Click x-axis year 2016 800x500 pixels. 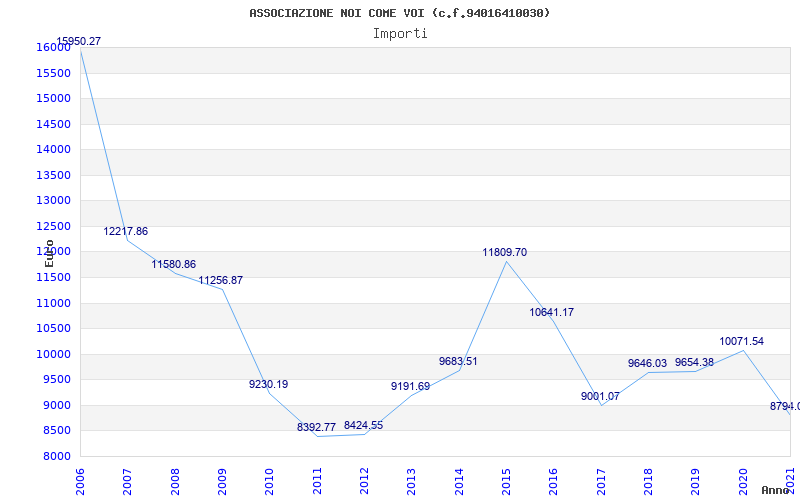(x=554, y=482)
